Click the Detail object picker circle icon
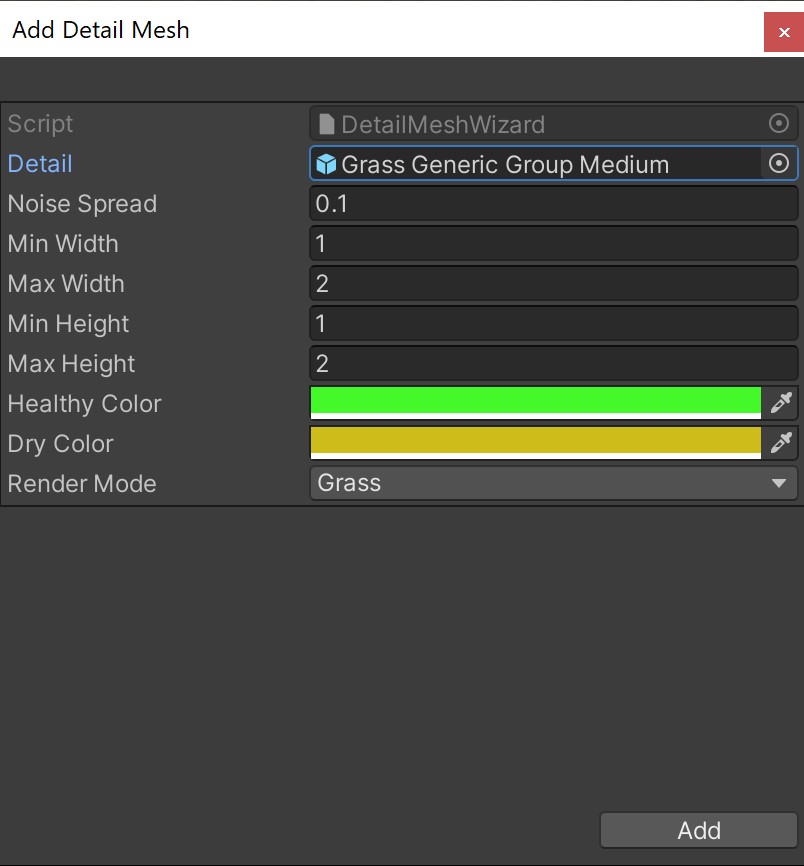Image resolution: width=804 pixels, height=866 pixels. 779,163
